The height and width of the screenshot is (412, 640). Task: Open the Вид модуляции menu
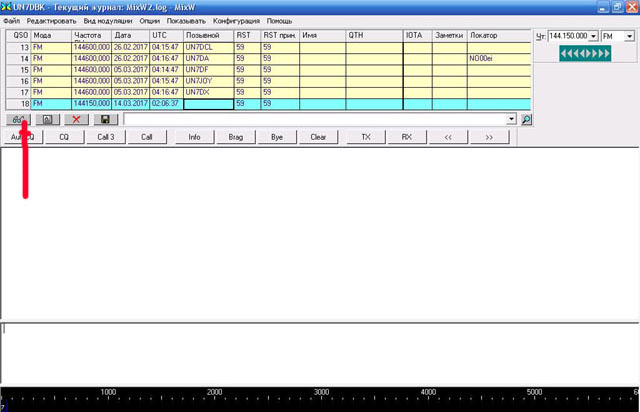108,21
